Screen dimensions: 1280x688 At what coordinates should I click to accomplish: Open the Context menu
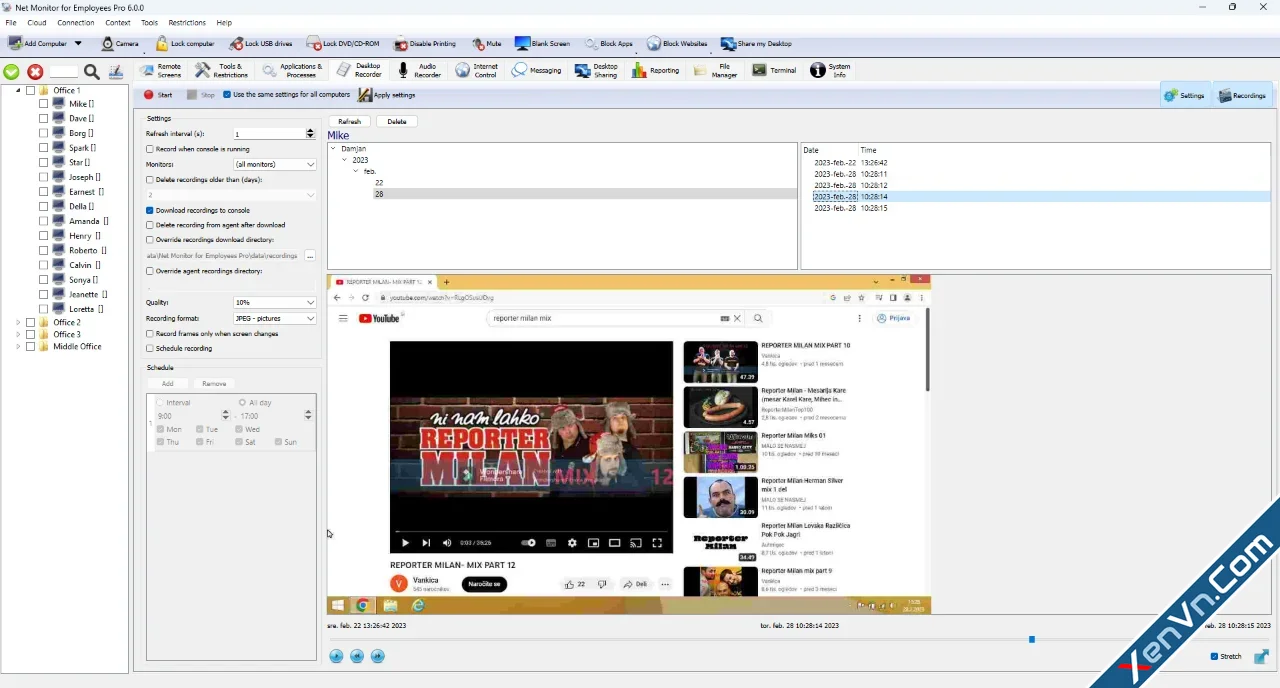point(118,22)
